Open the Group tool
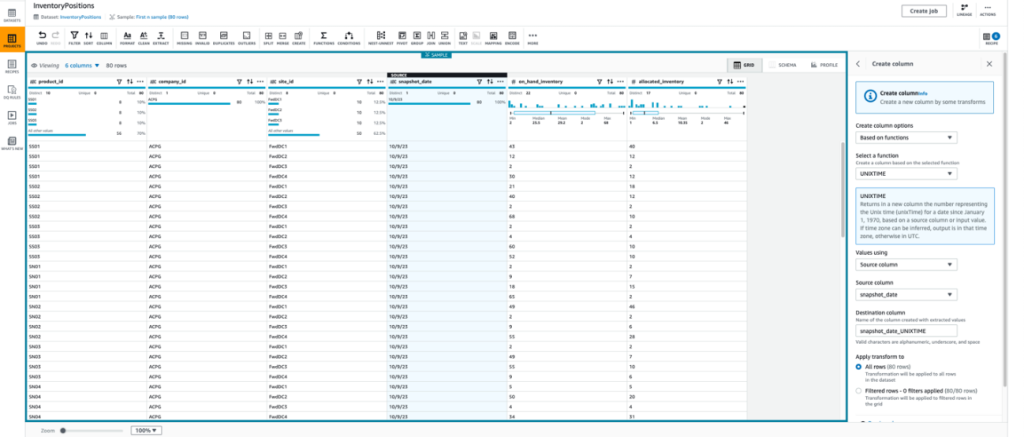The height and width of the screenshot is (437, 1024). pyautogui.click(x=417, y=37)
